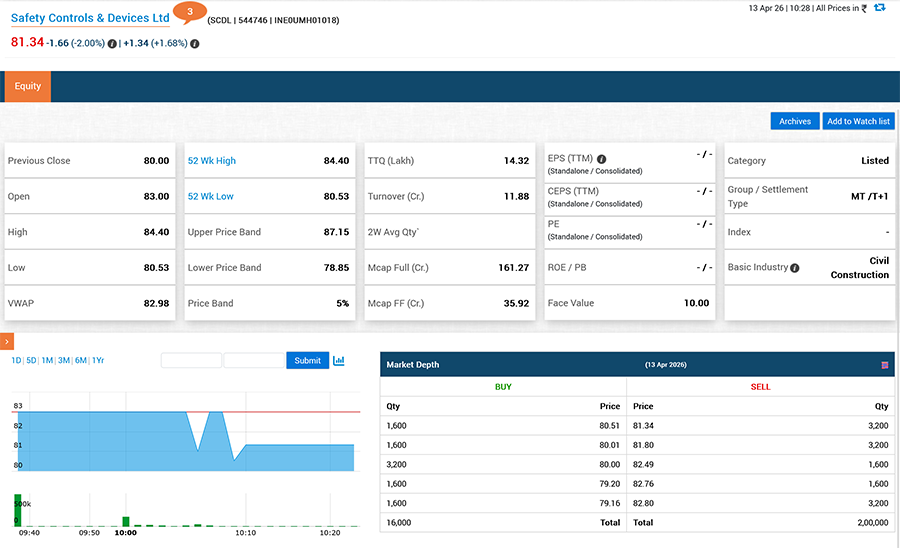The image size is (900, 548).
Task: Click the Safety Controls & Devices Ltd title
Action: (x=90, y=18)
